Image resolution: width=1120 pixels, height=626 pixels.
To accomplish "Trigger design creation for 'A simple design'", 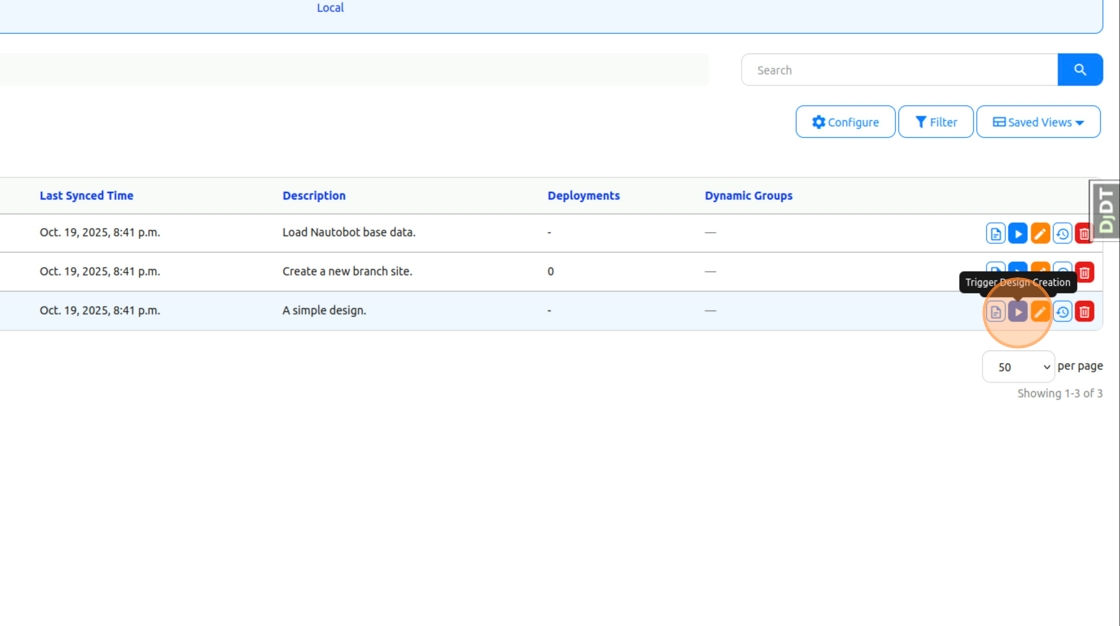I will (1017, 312).
